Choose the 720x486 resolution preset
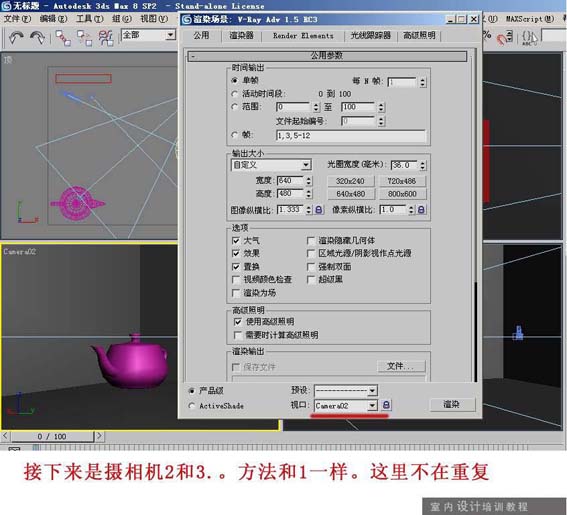This screenshot has height=515, width=567. click(x=402, y=181)
